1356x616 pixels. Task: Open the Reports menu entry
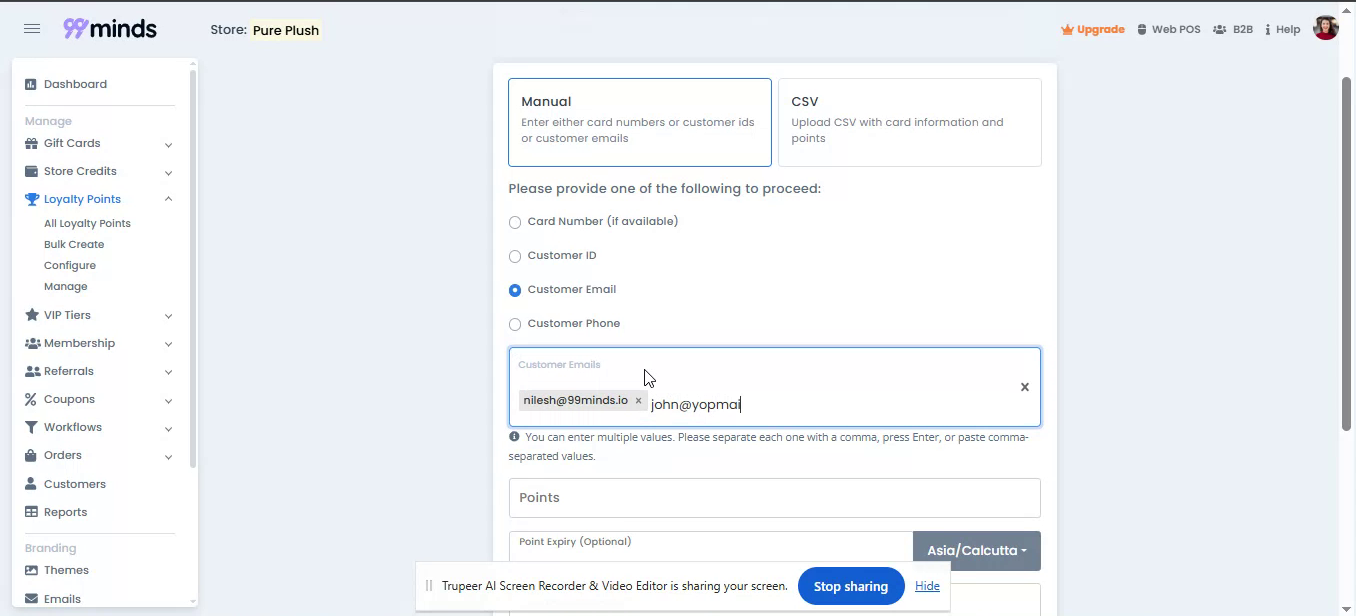pos(57,512)
